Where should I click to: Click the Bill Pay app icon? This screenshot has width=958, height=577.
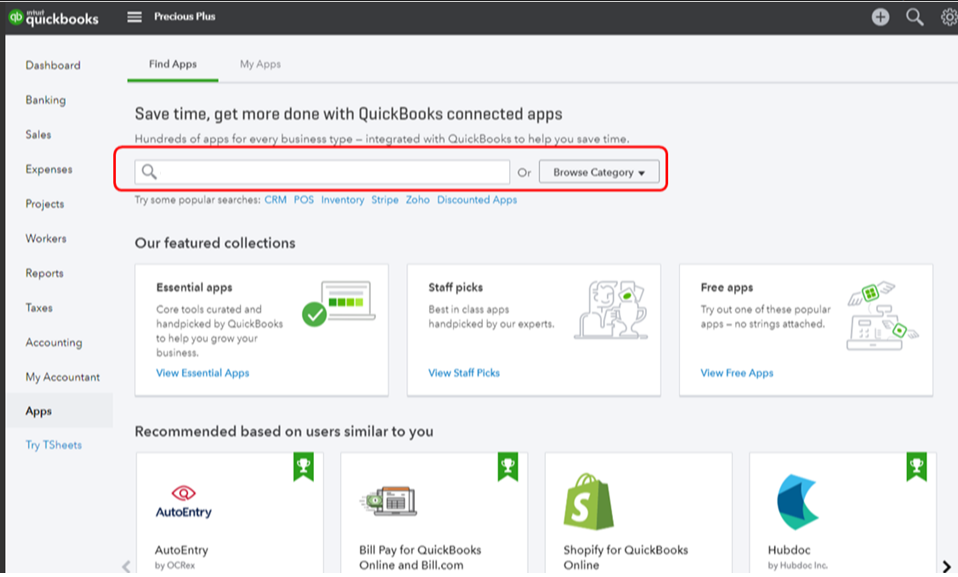(x=387, y=502)
